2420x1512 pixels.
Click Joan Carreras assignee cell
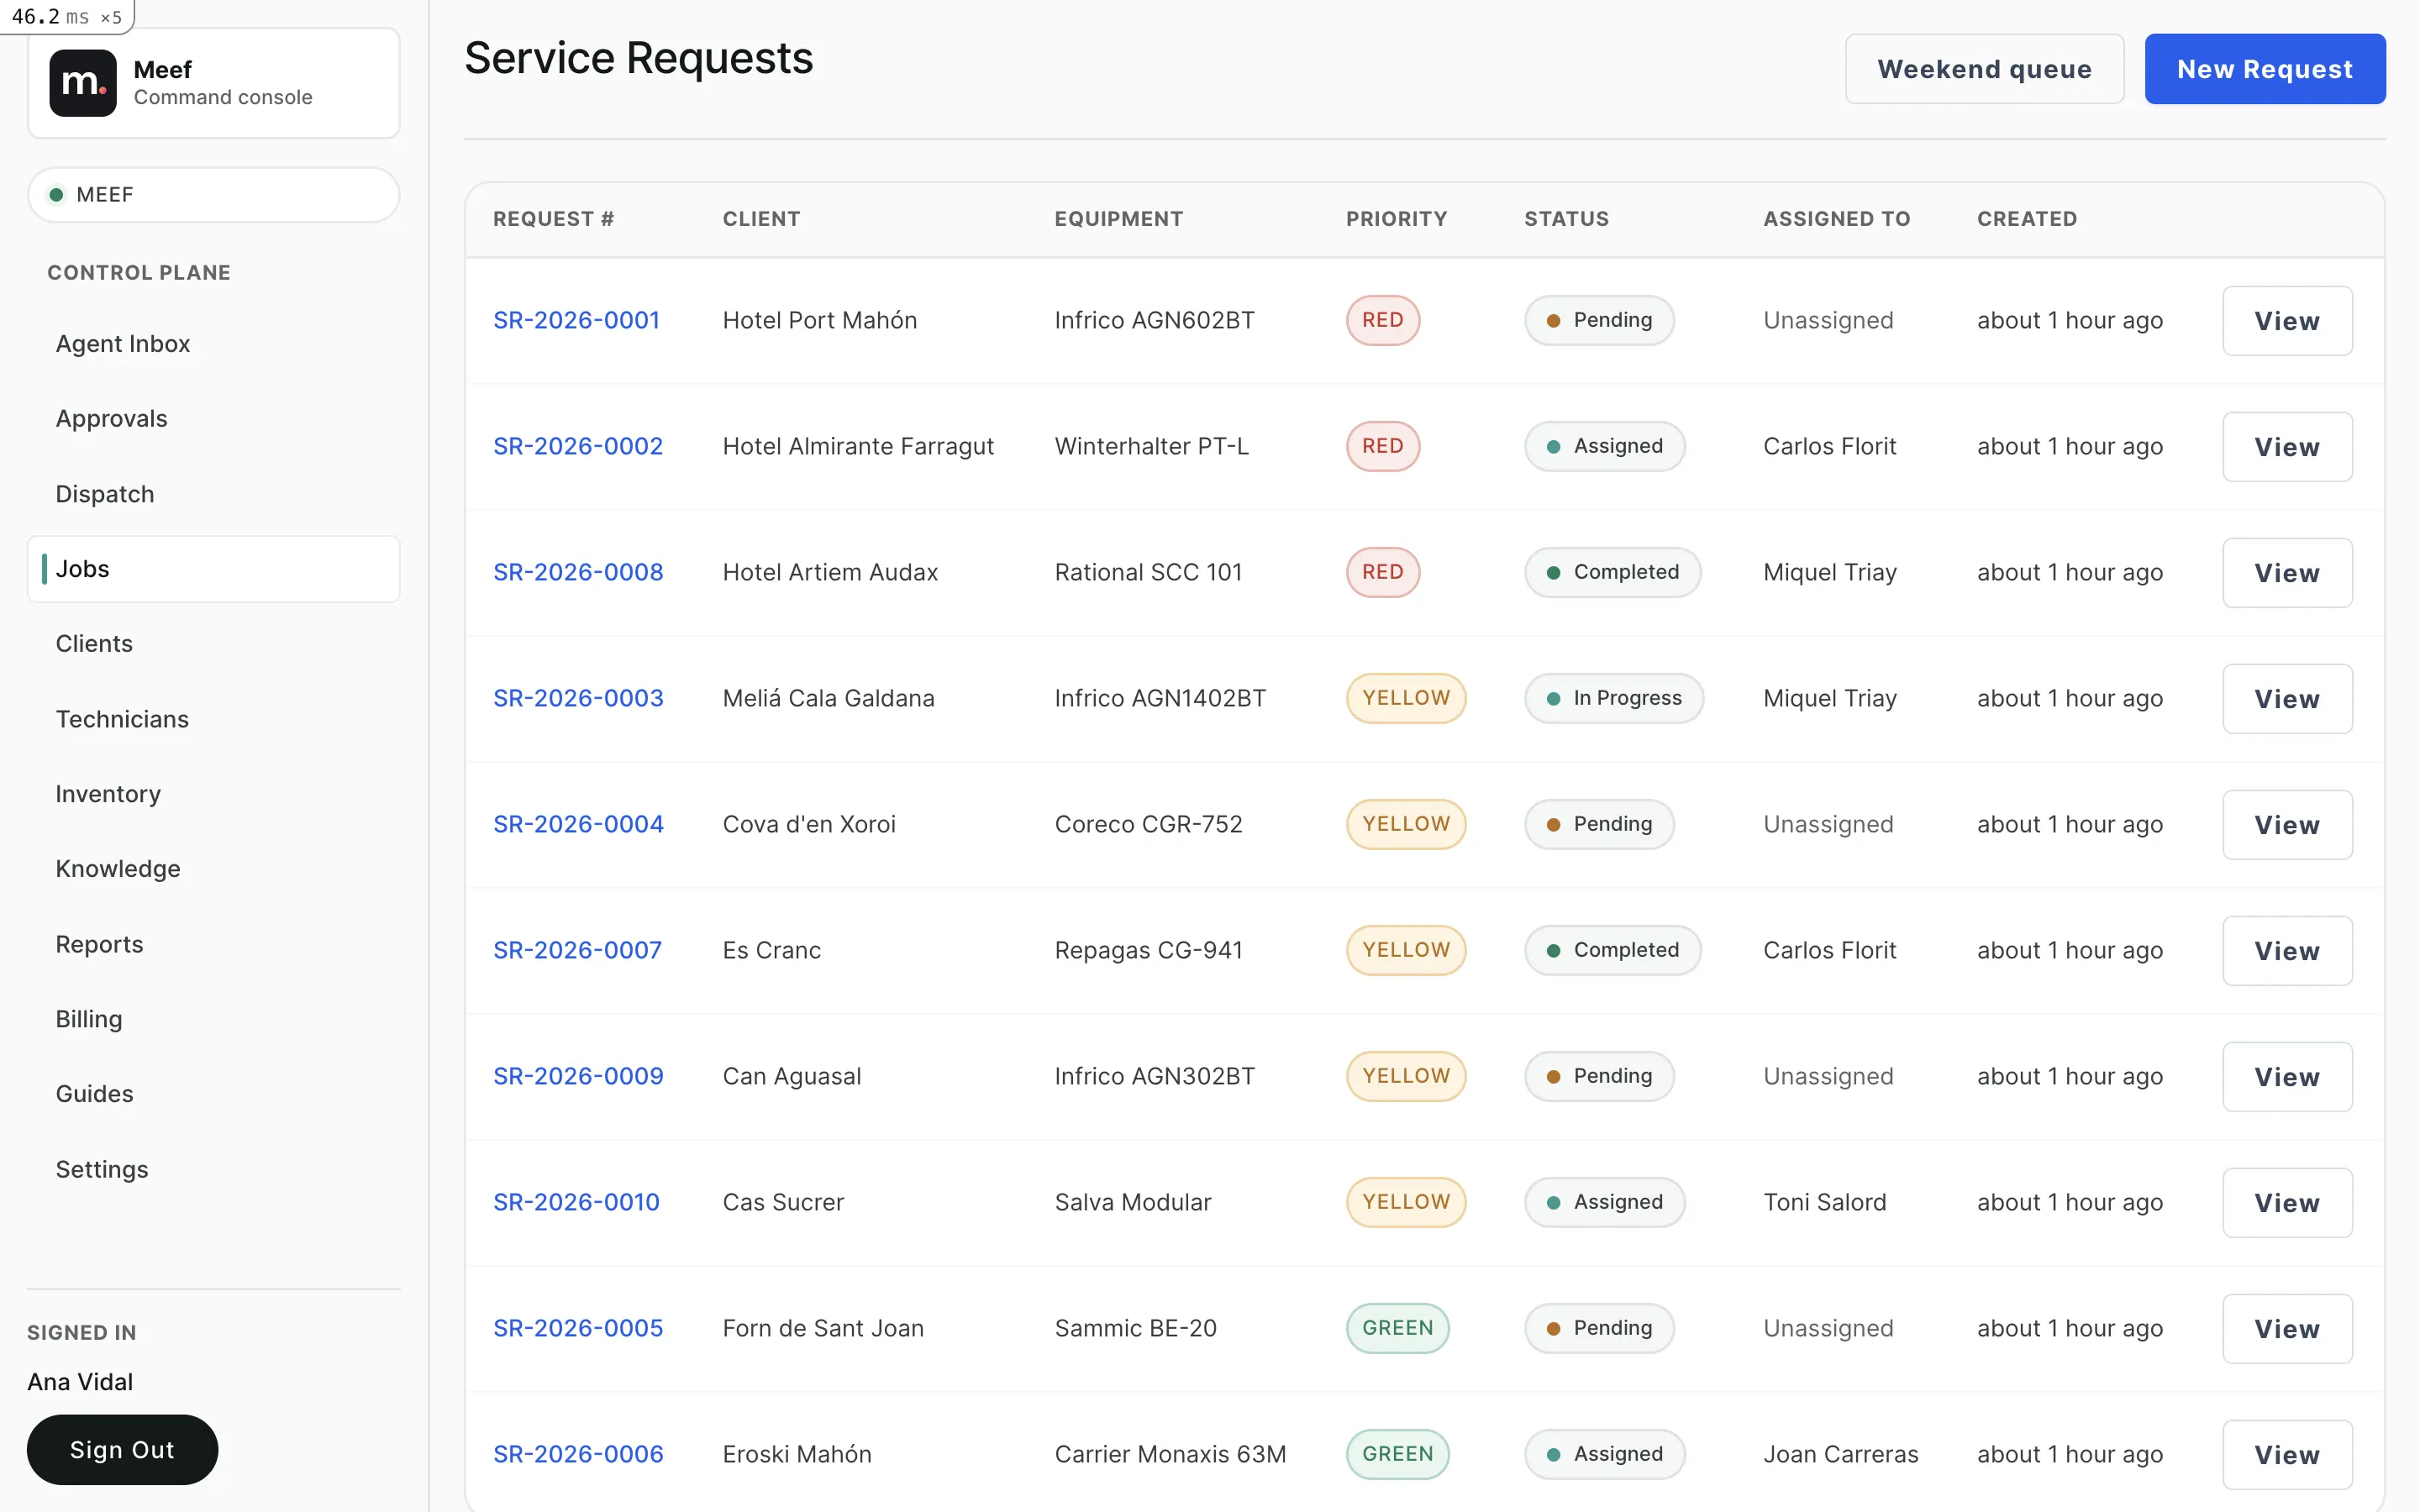click(1840, 1454)
